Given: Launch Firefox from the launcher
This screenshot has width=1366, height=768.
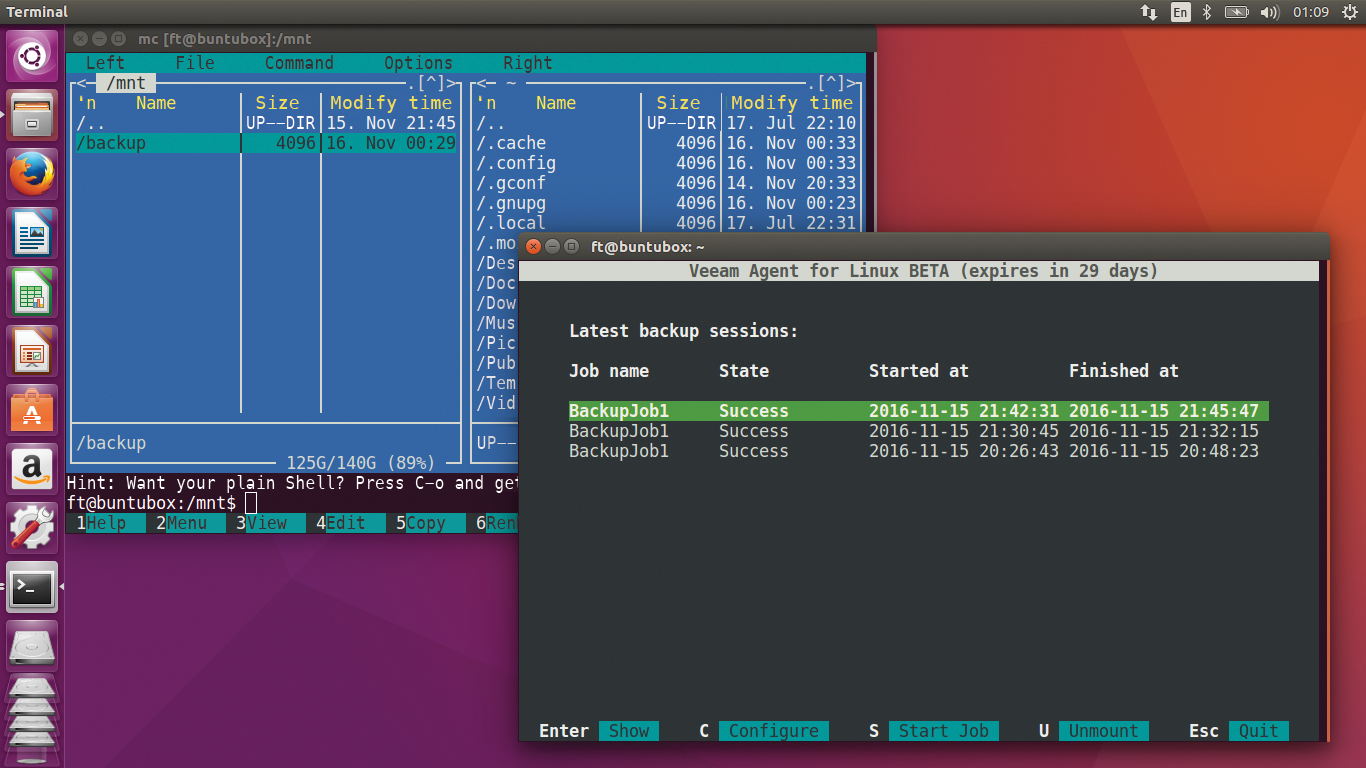Looking at the screenshot, I should point(33,174).
